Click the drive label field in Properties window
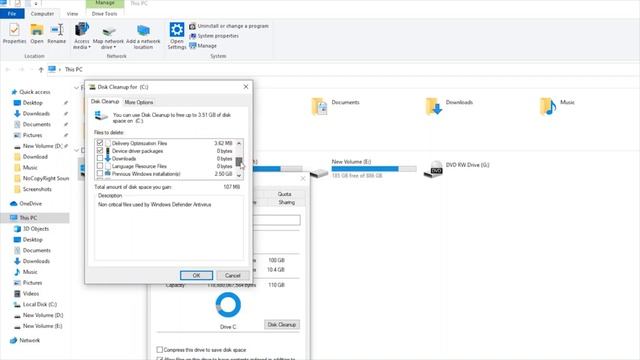Screen dimensions: 640x360 pos(277,220)
